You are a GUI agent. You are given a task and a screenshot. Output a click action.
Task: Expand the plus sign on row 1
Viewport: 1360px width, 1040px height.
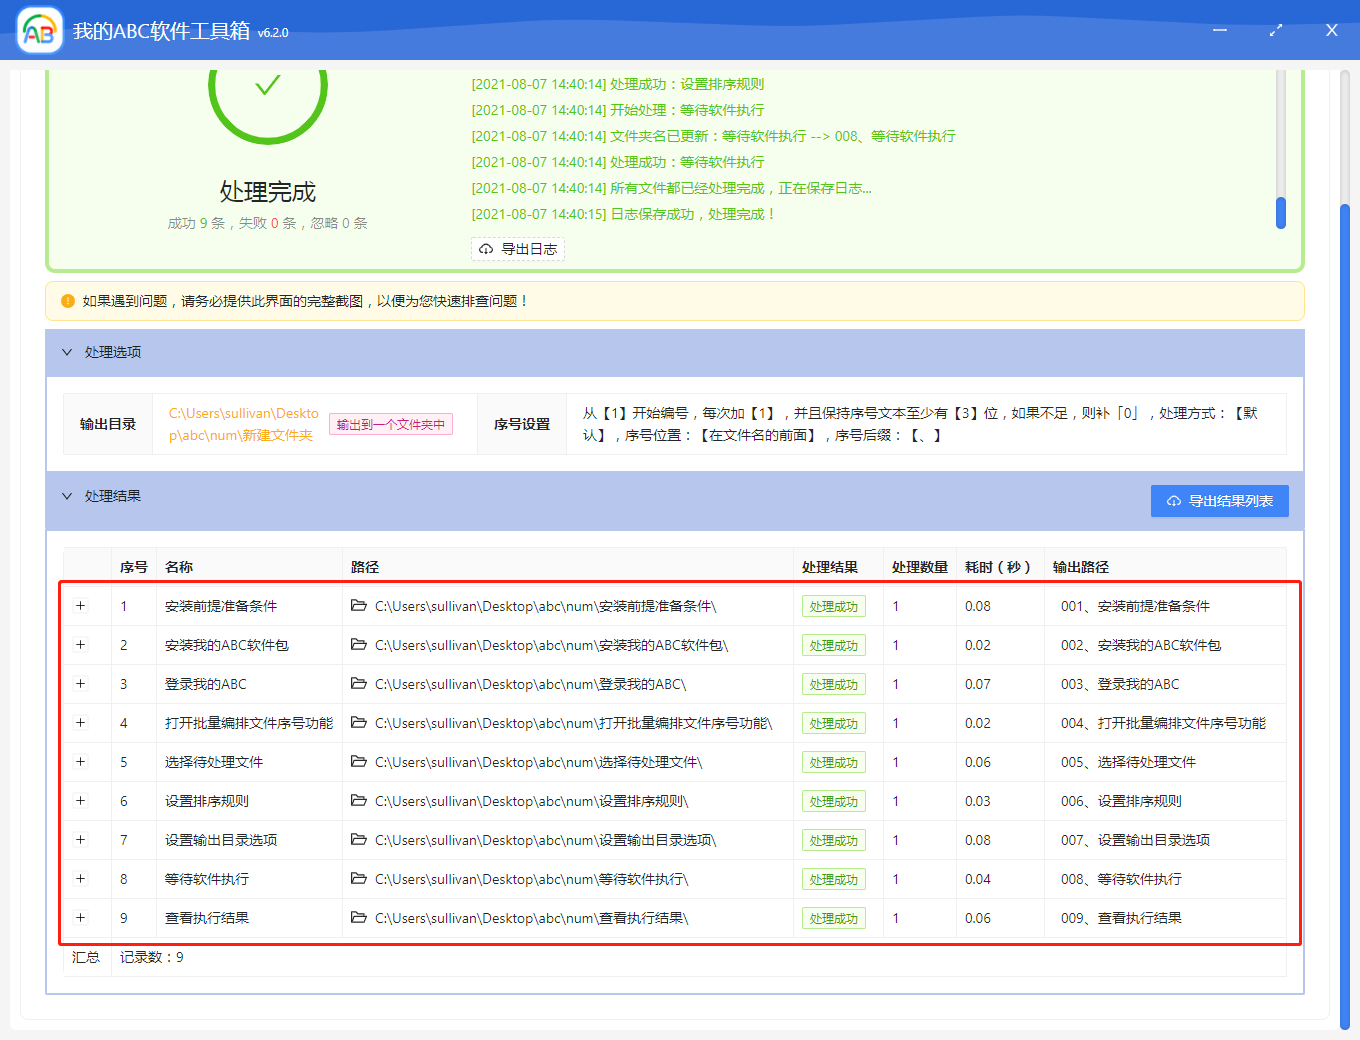(x=81, y=606)
